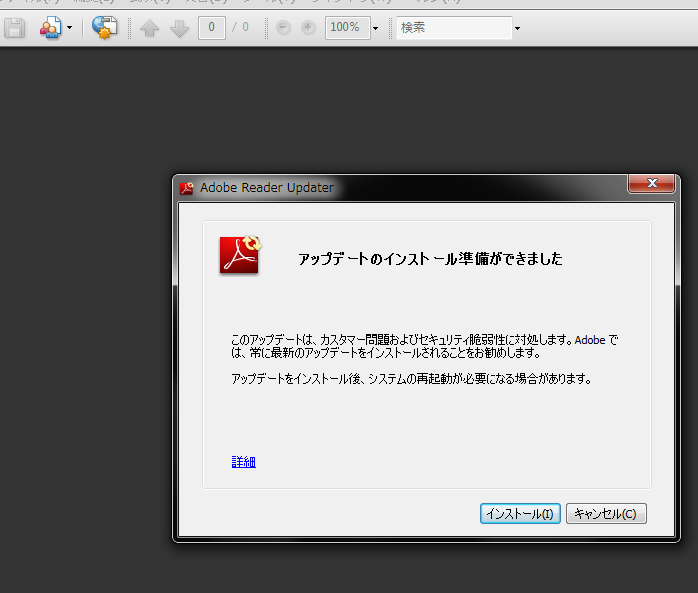Click the zoom in plus icon
The width and height of the screenshot is (698, 593).
(308, 28)
